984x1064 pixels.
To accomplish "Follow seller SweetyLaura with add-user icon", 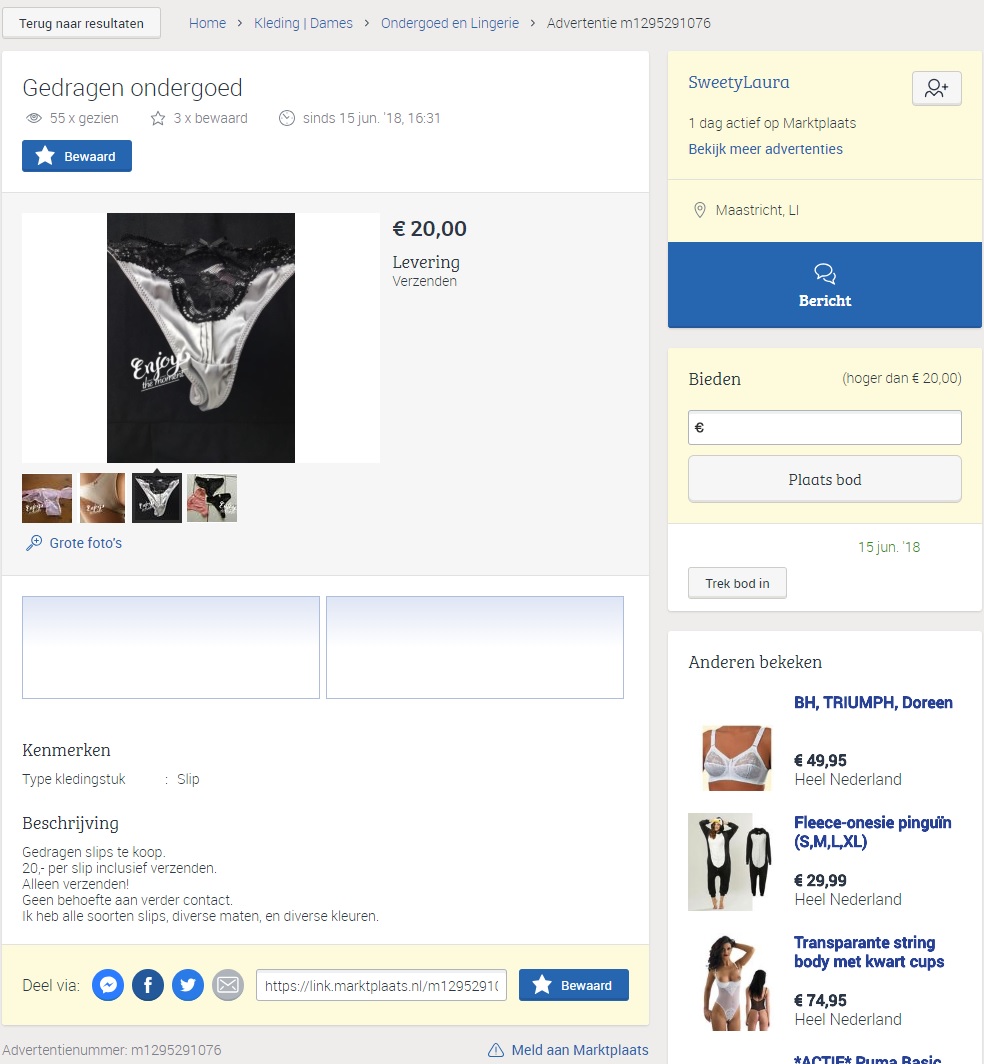I will point(936,88).
